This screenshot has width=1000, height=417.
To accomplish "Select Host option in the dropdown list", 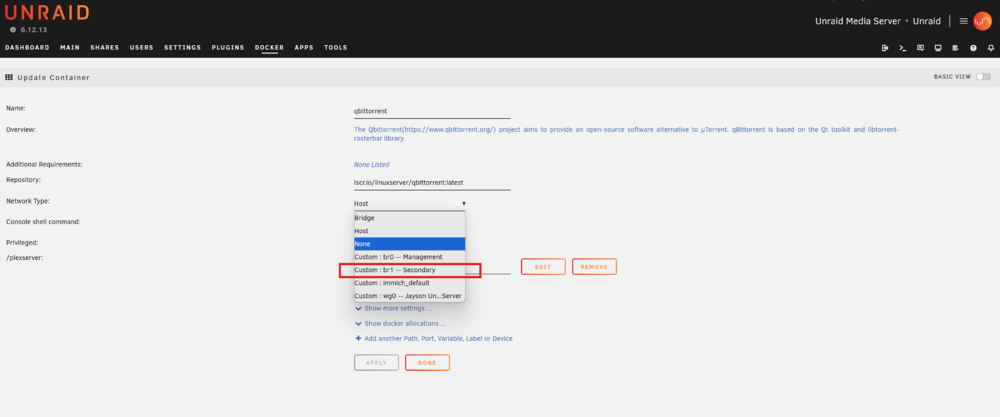I will click(x=410, y=231).
